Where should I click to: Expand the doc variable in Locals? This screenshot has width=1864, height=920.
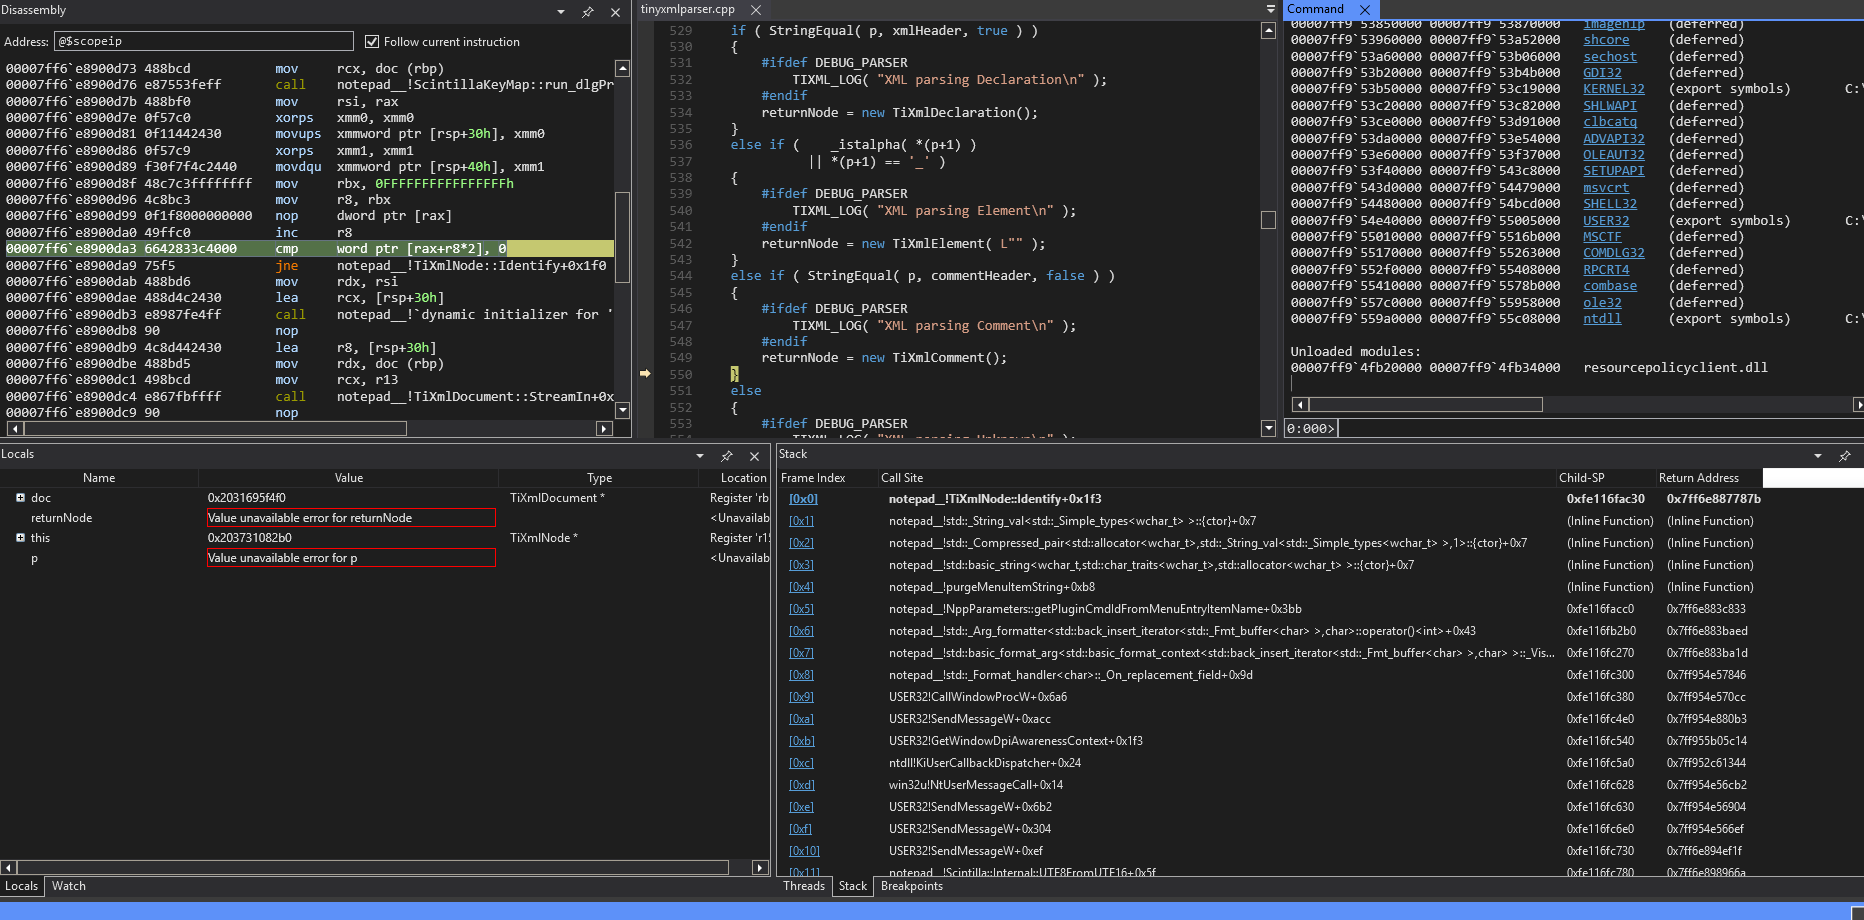20,498
